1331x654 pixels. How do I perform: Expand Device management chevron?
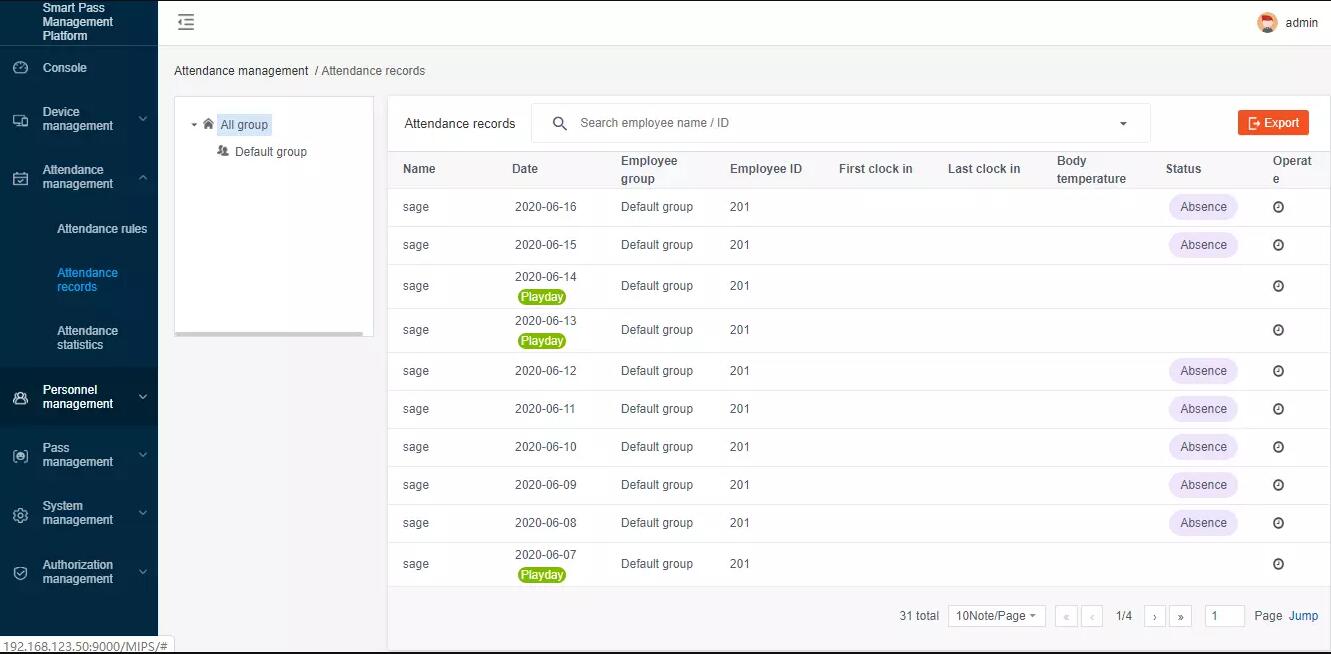[x=142, y=119]
